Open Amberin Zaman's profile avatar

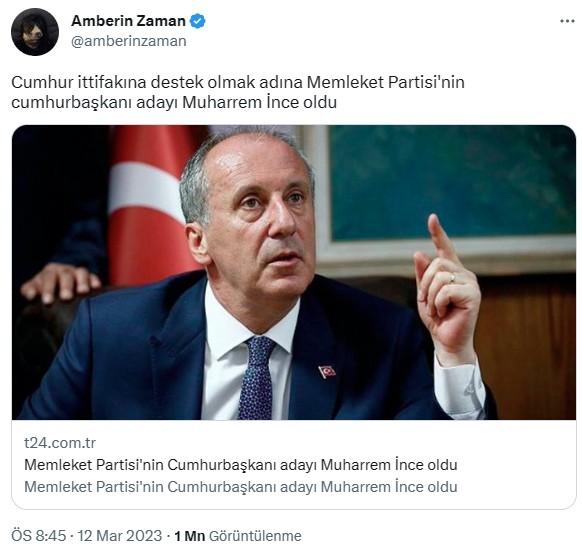pyautogui.click(x=35, y=32)
